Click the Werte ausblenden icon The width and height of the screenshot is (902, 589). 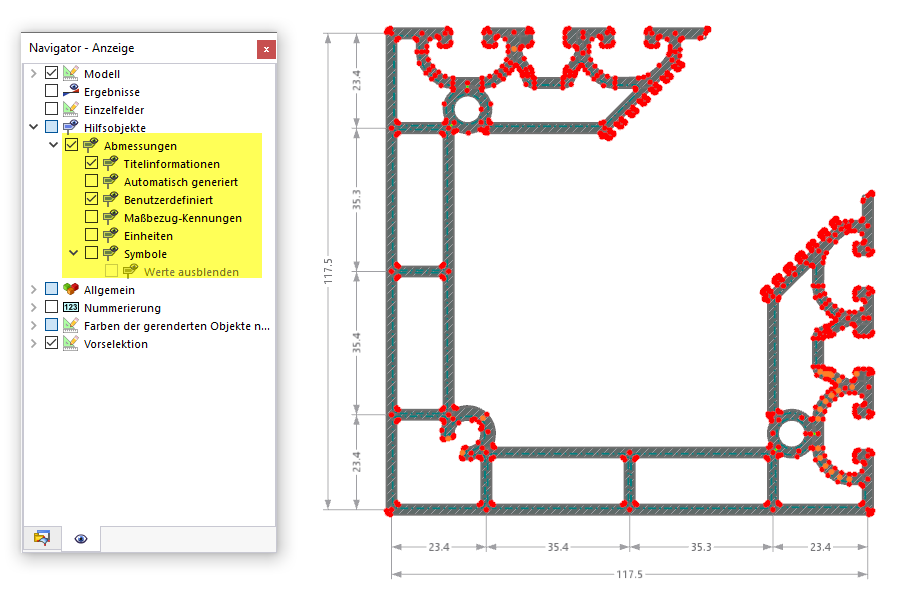[x=131, y=270]
